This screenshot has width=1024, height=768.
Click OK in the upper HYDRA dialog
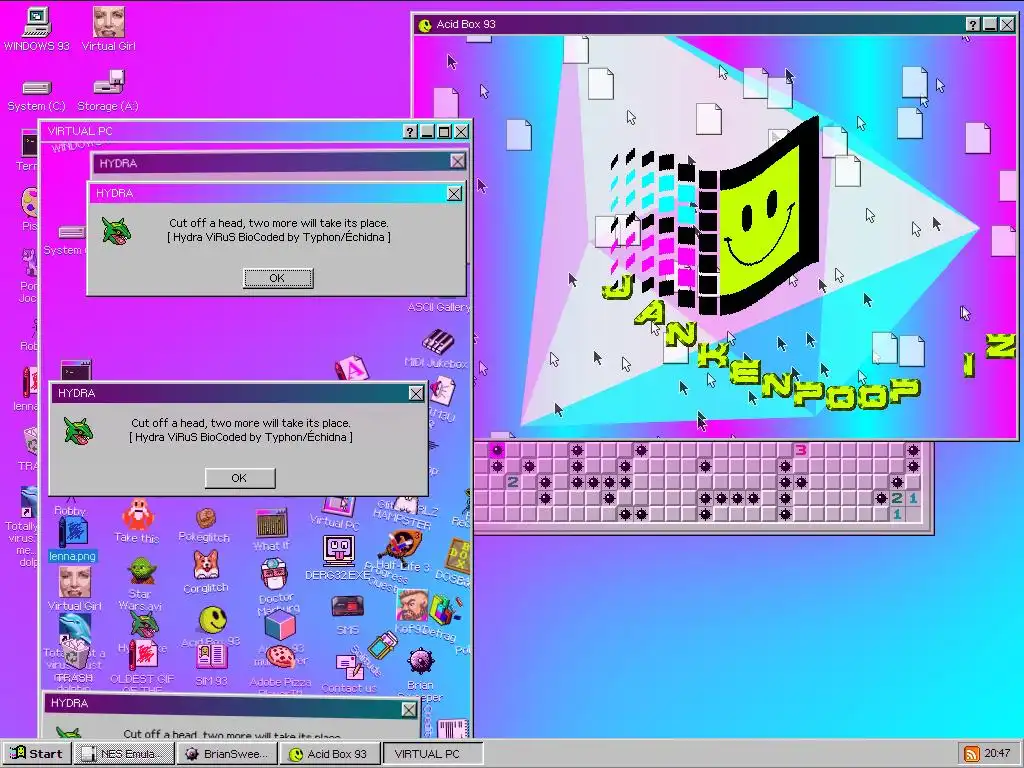278,278
